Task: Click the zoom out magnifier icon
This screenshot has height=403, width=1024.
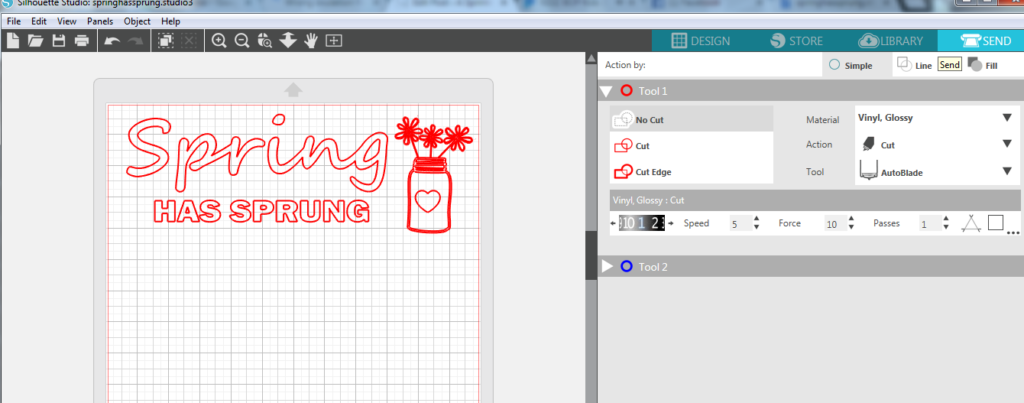Action: point(242,41)
